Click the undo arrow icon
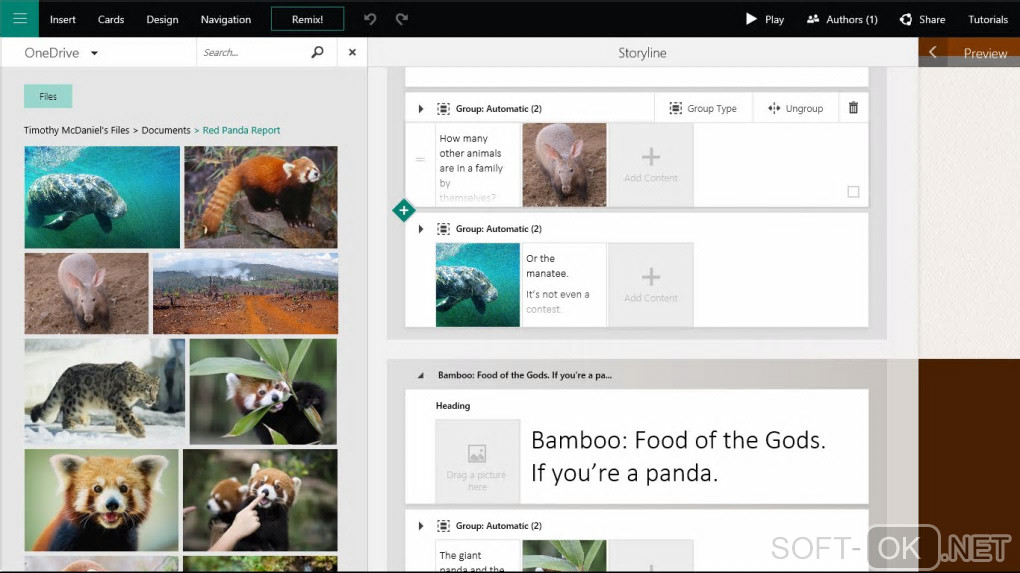The image size is (1020, 573). click(x=370, y=19)
